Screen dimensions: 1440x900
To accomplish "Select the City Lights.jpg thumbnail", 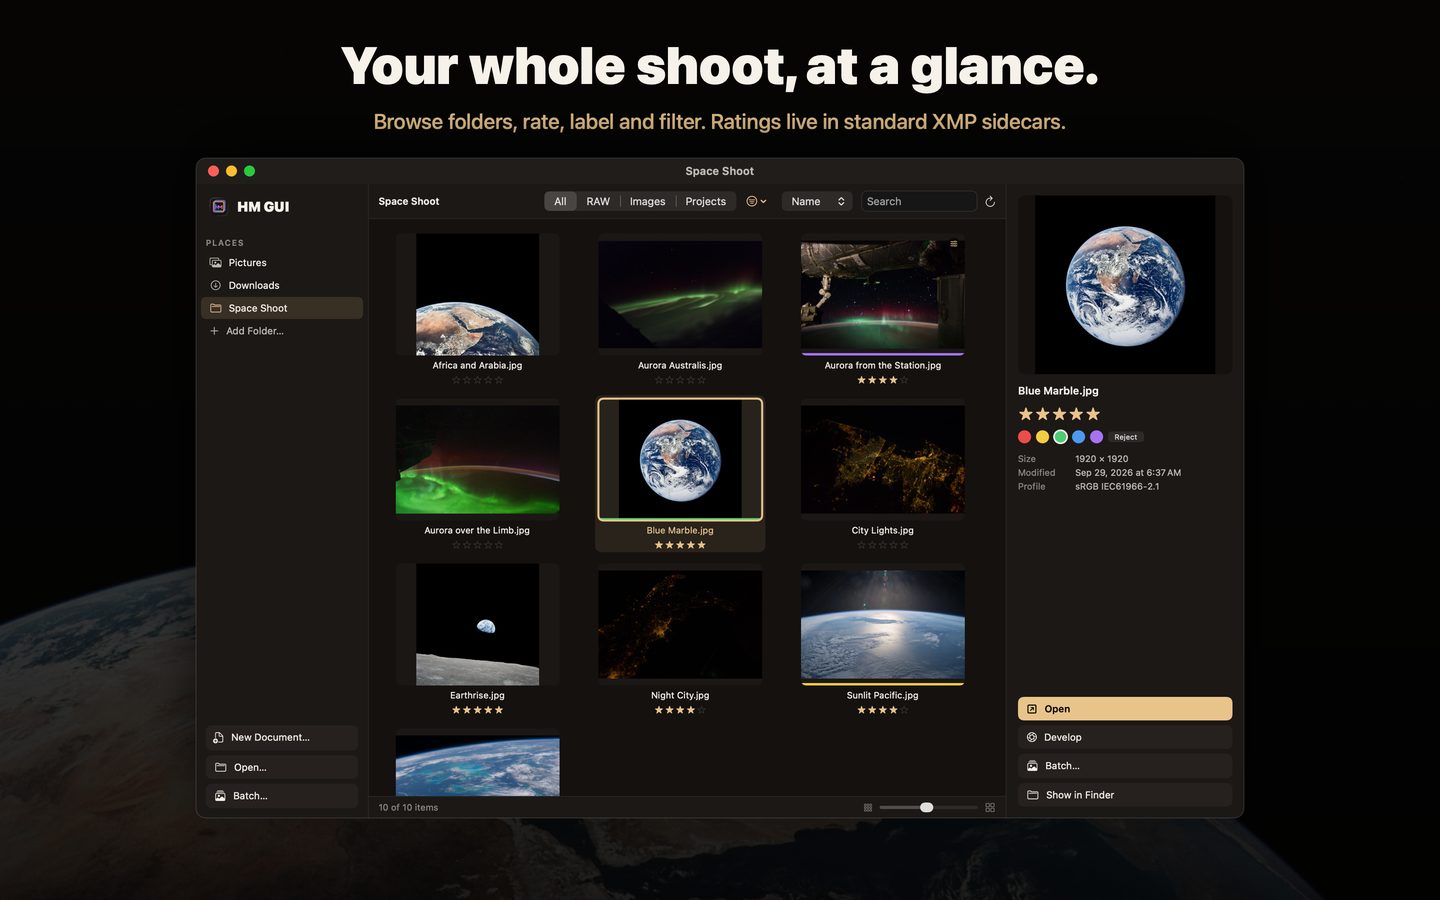I will click(x=882, y=459).
